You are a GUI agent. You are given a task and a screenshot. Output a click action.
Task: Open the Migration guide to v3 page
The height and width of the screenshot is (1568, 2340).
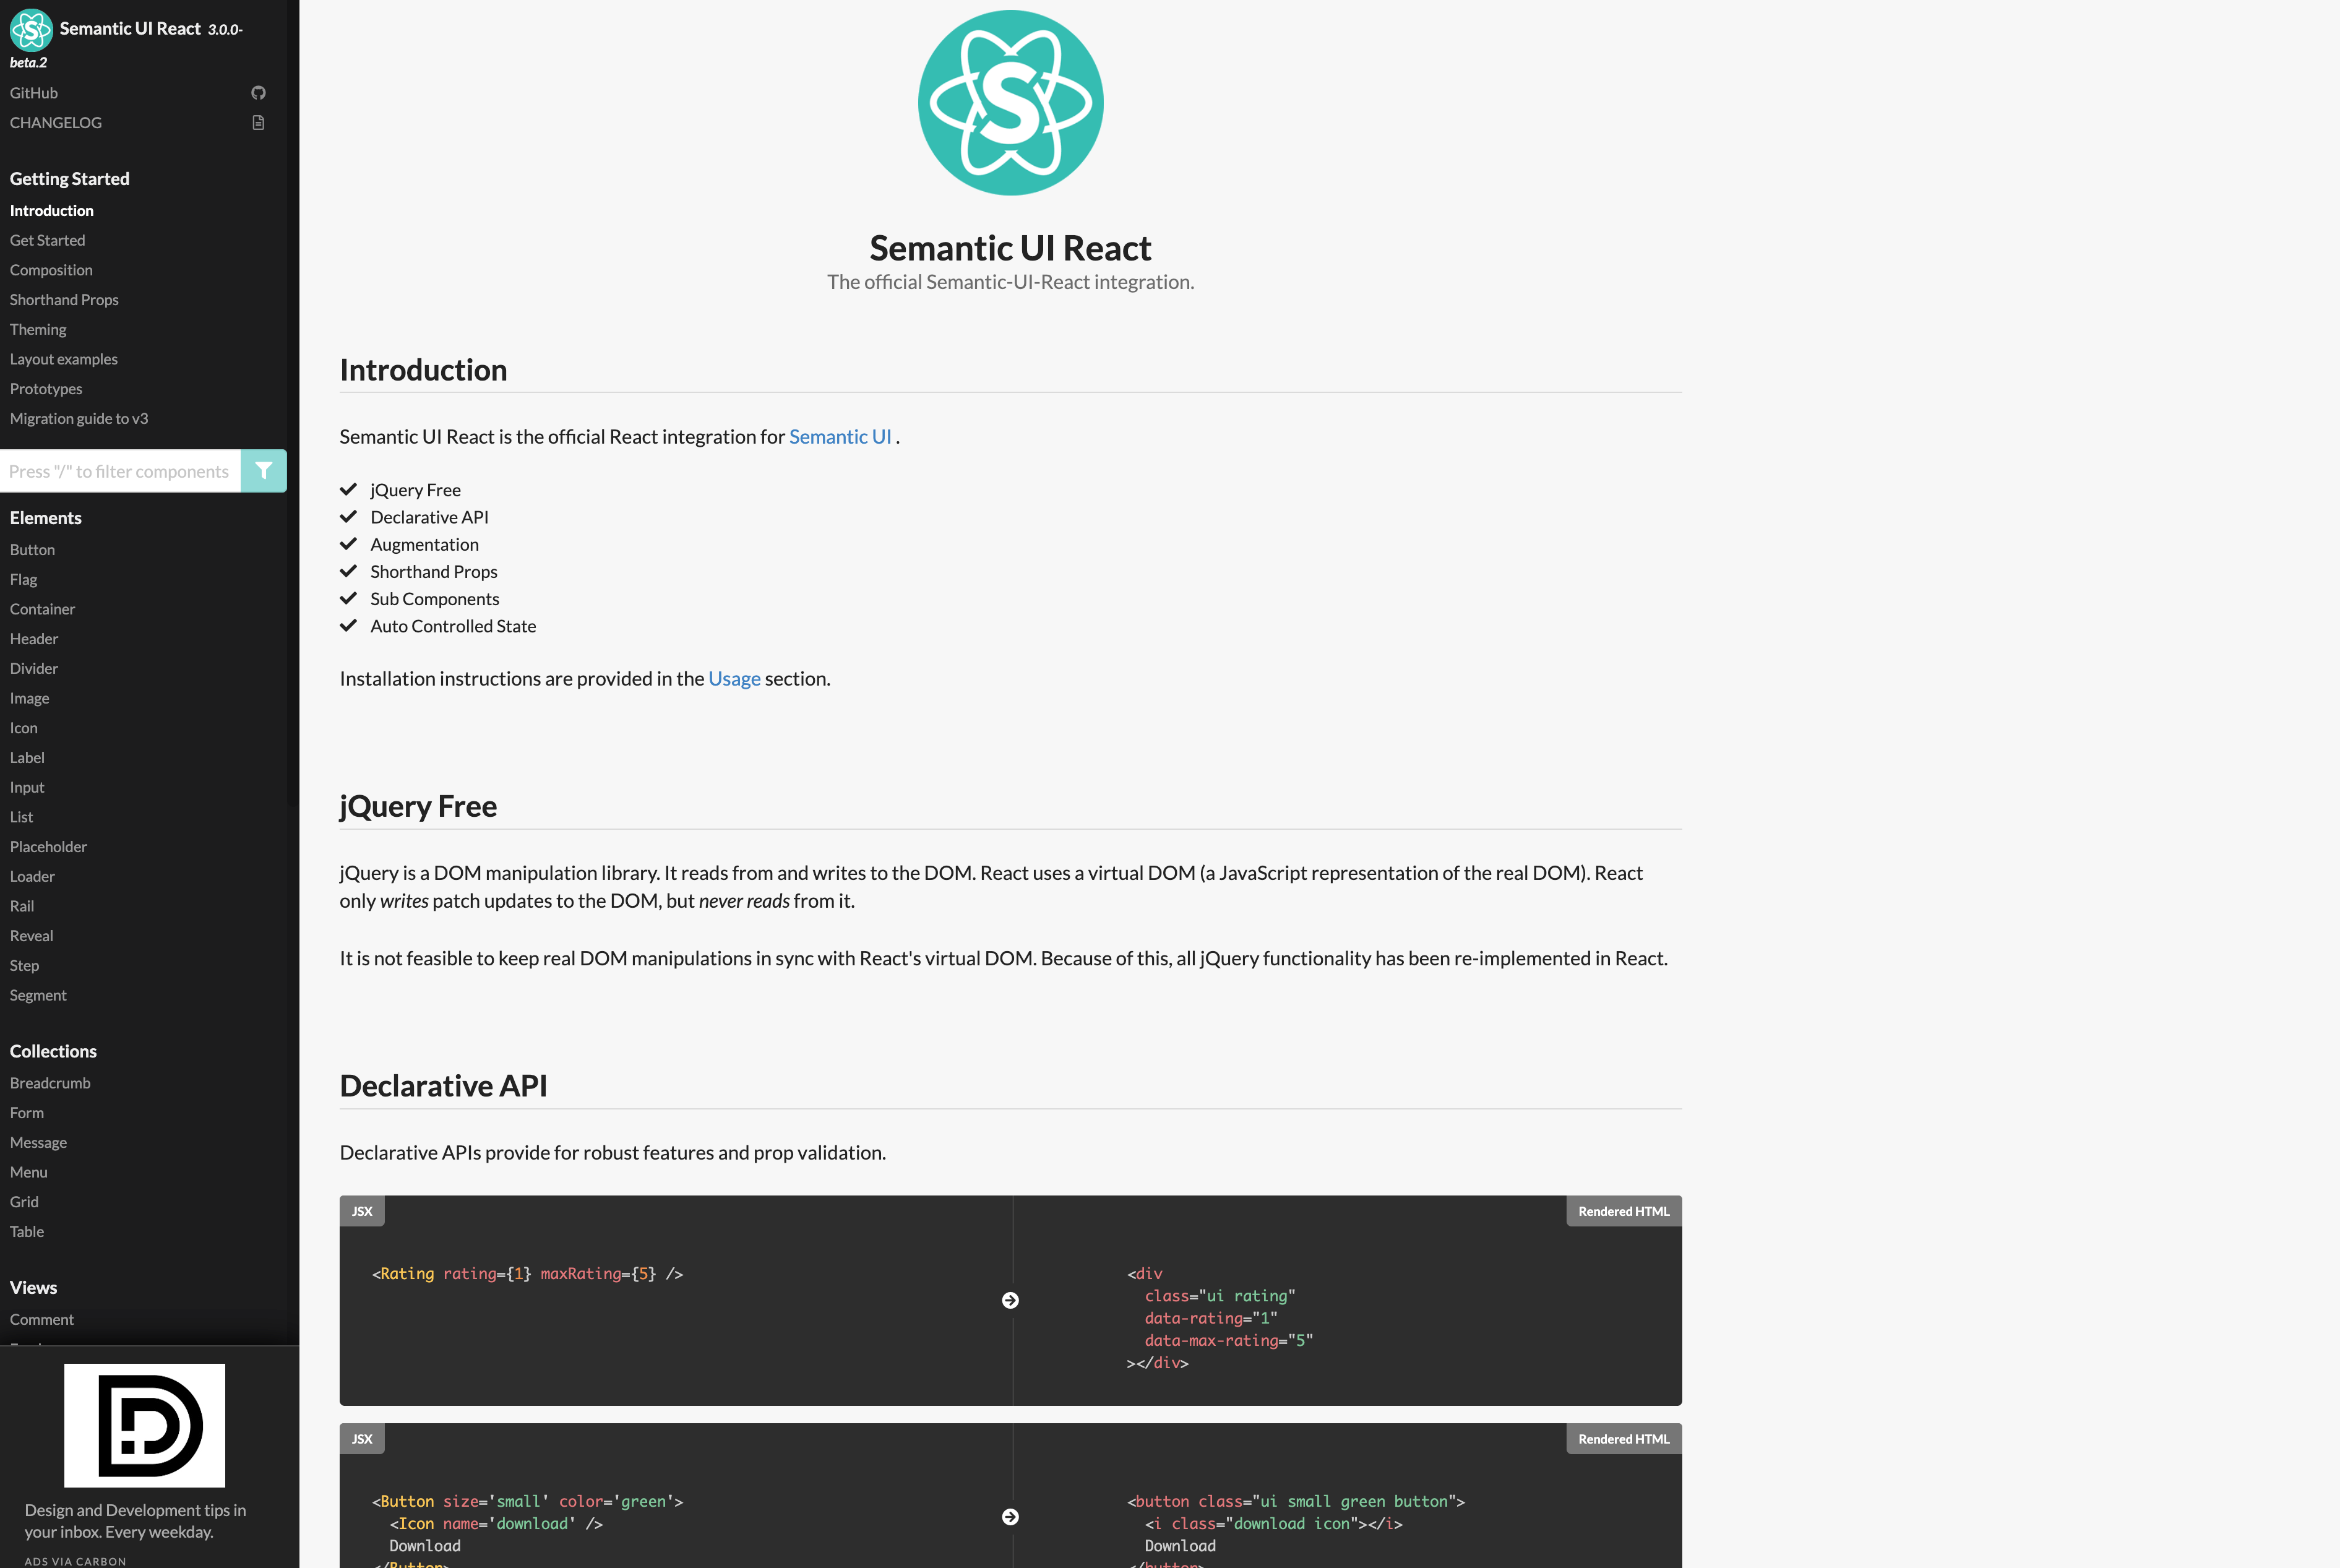79,418
